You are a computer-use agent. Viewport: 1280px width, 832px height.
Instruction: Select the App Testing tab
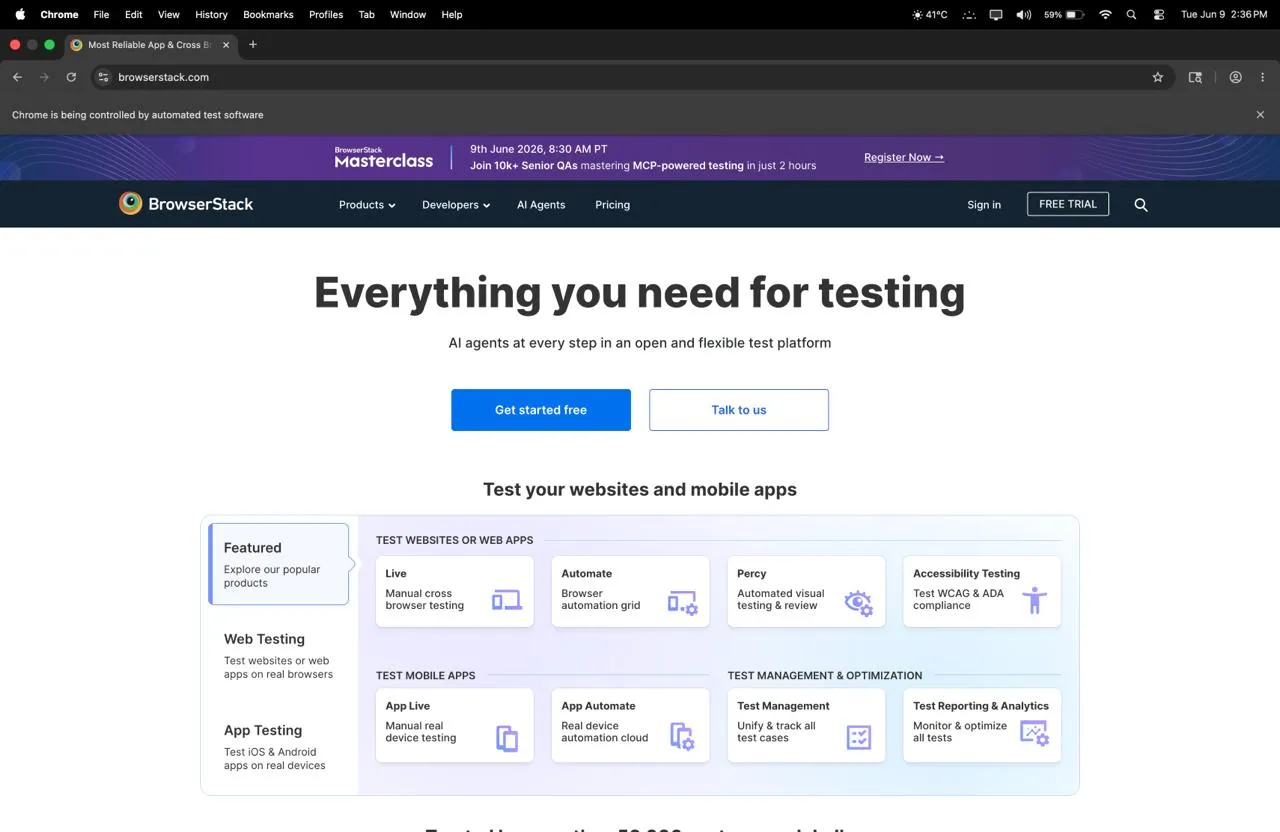(x=279, y=746)
